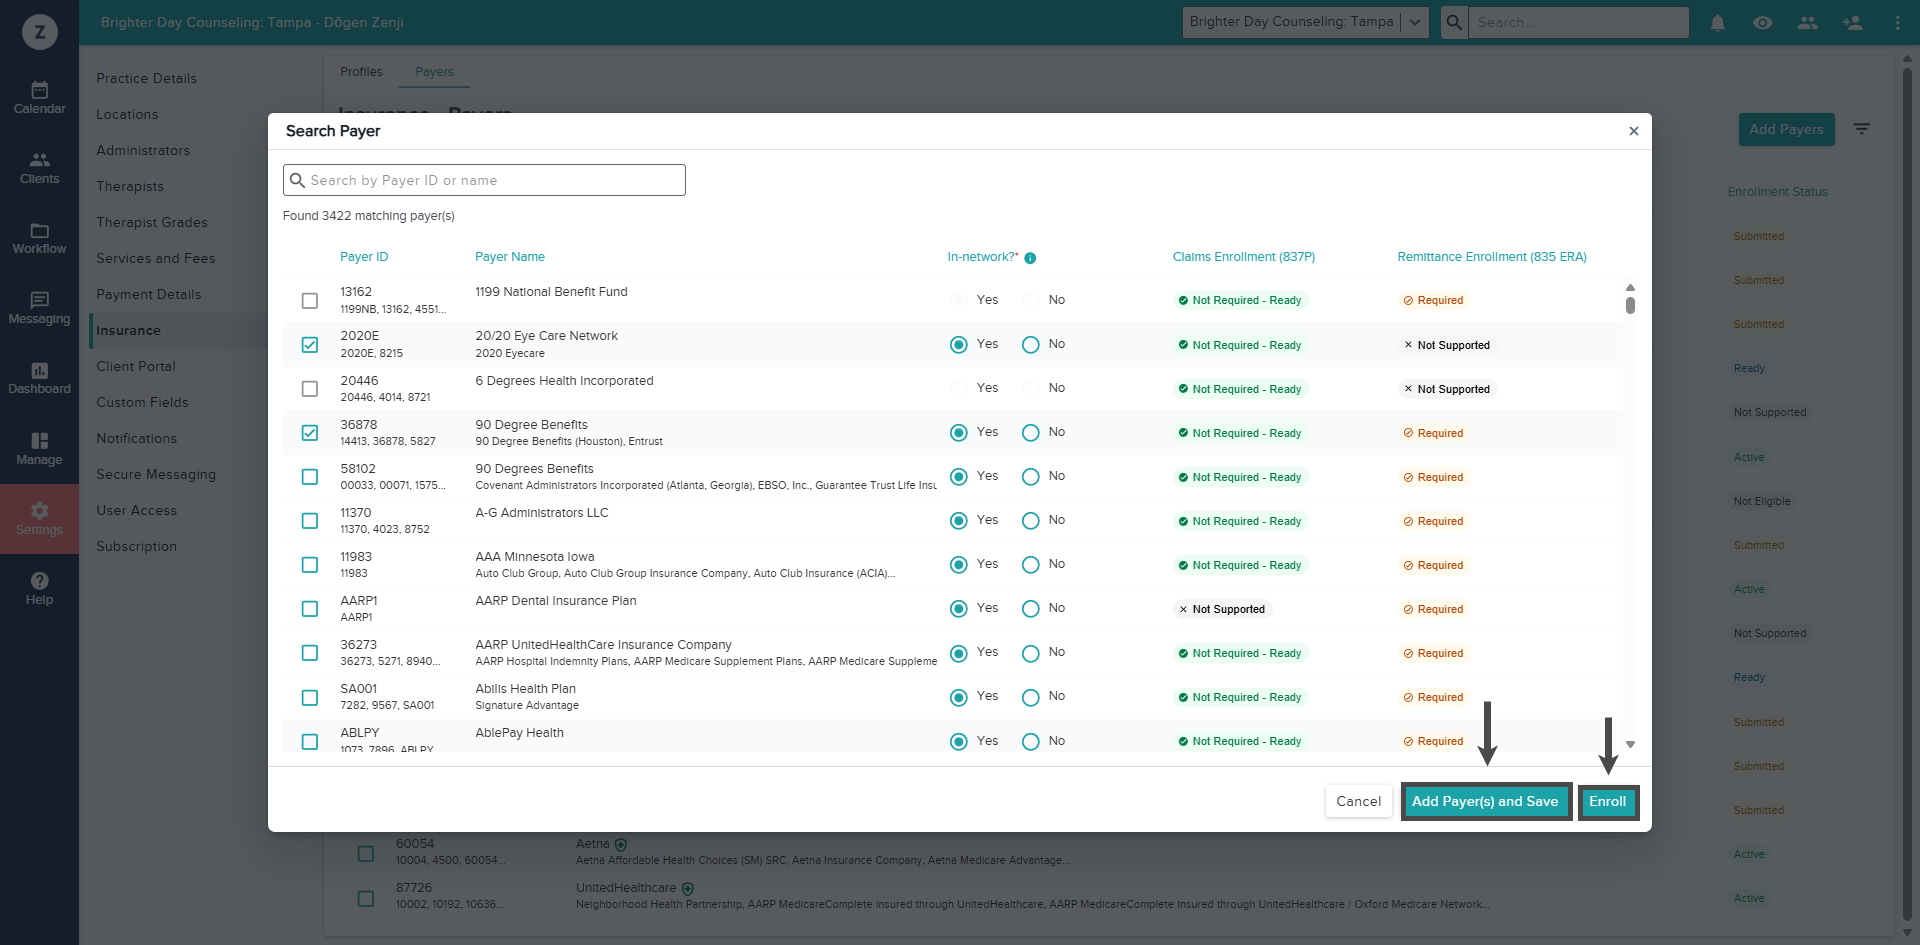
Task: Open Therapist Grades settings menu item
Action: [152, 222]
